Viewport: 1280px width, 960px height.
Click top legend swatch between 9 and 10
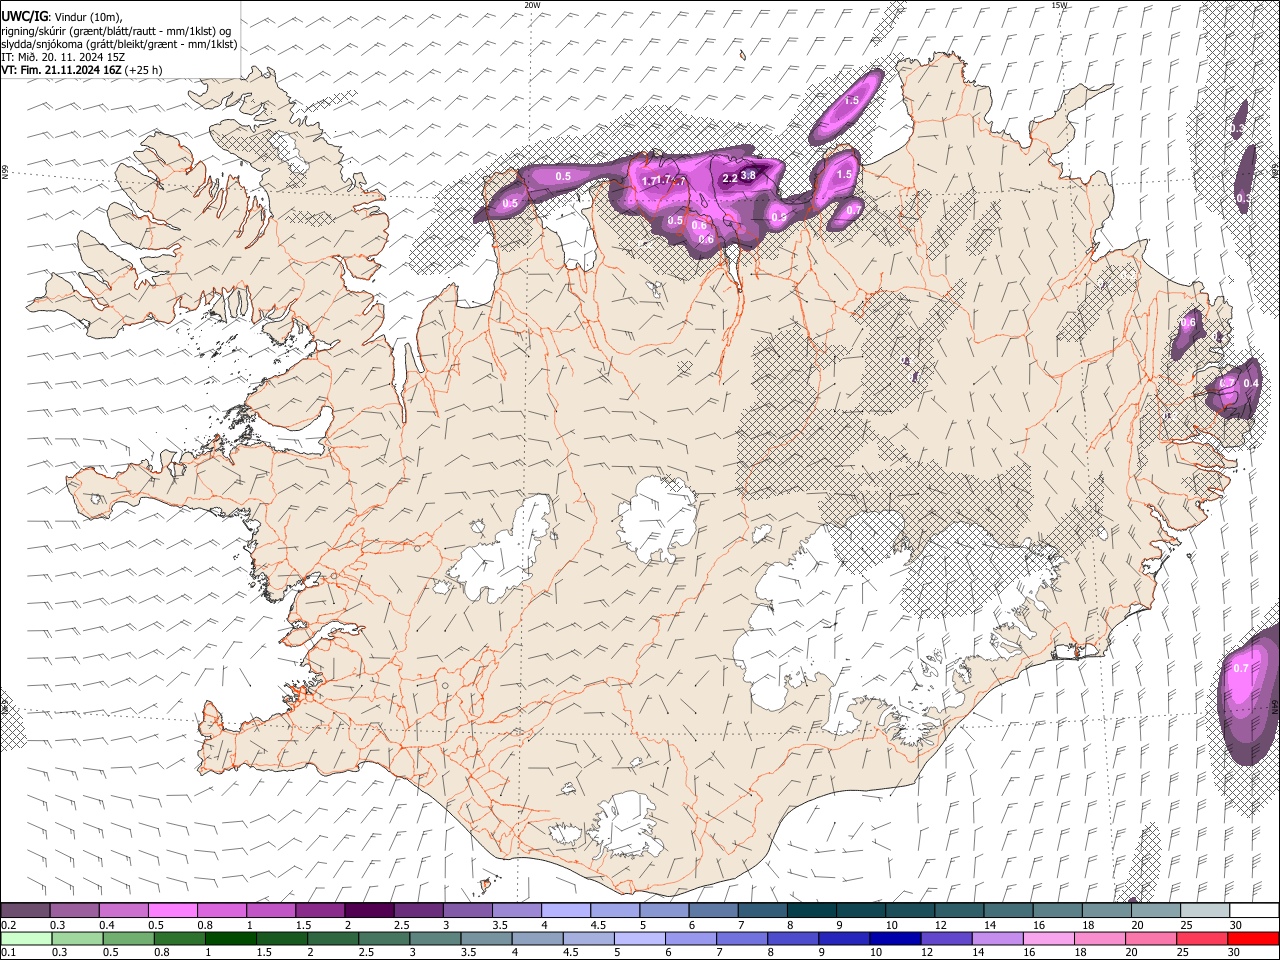pos(860,910)
